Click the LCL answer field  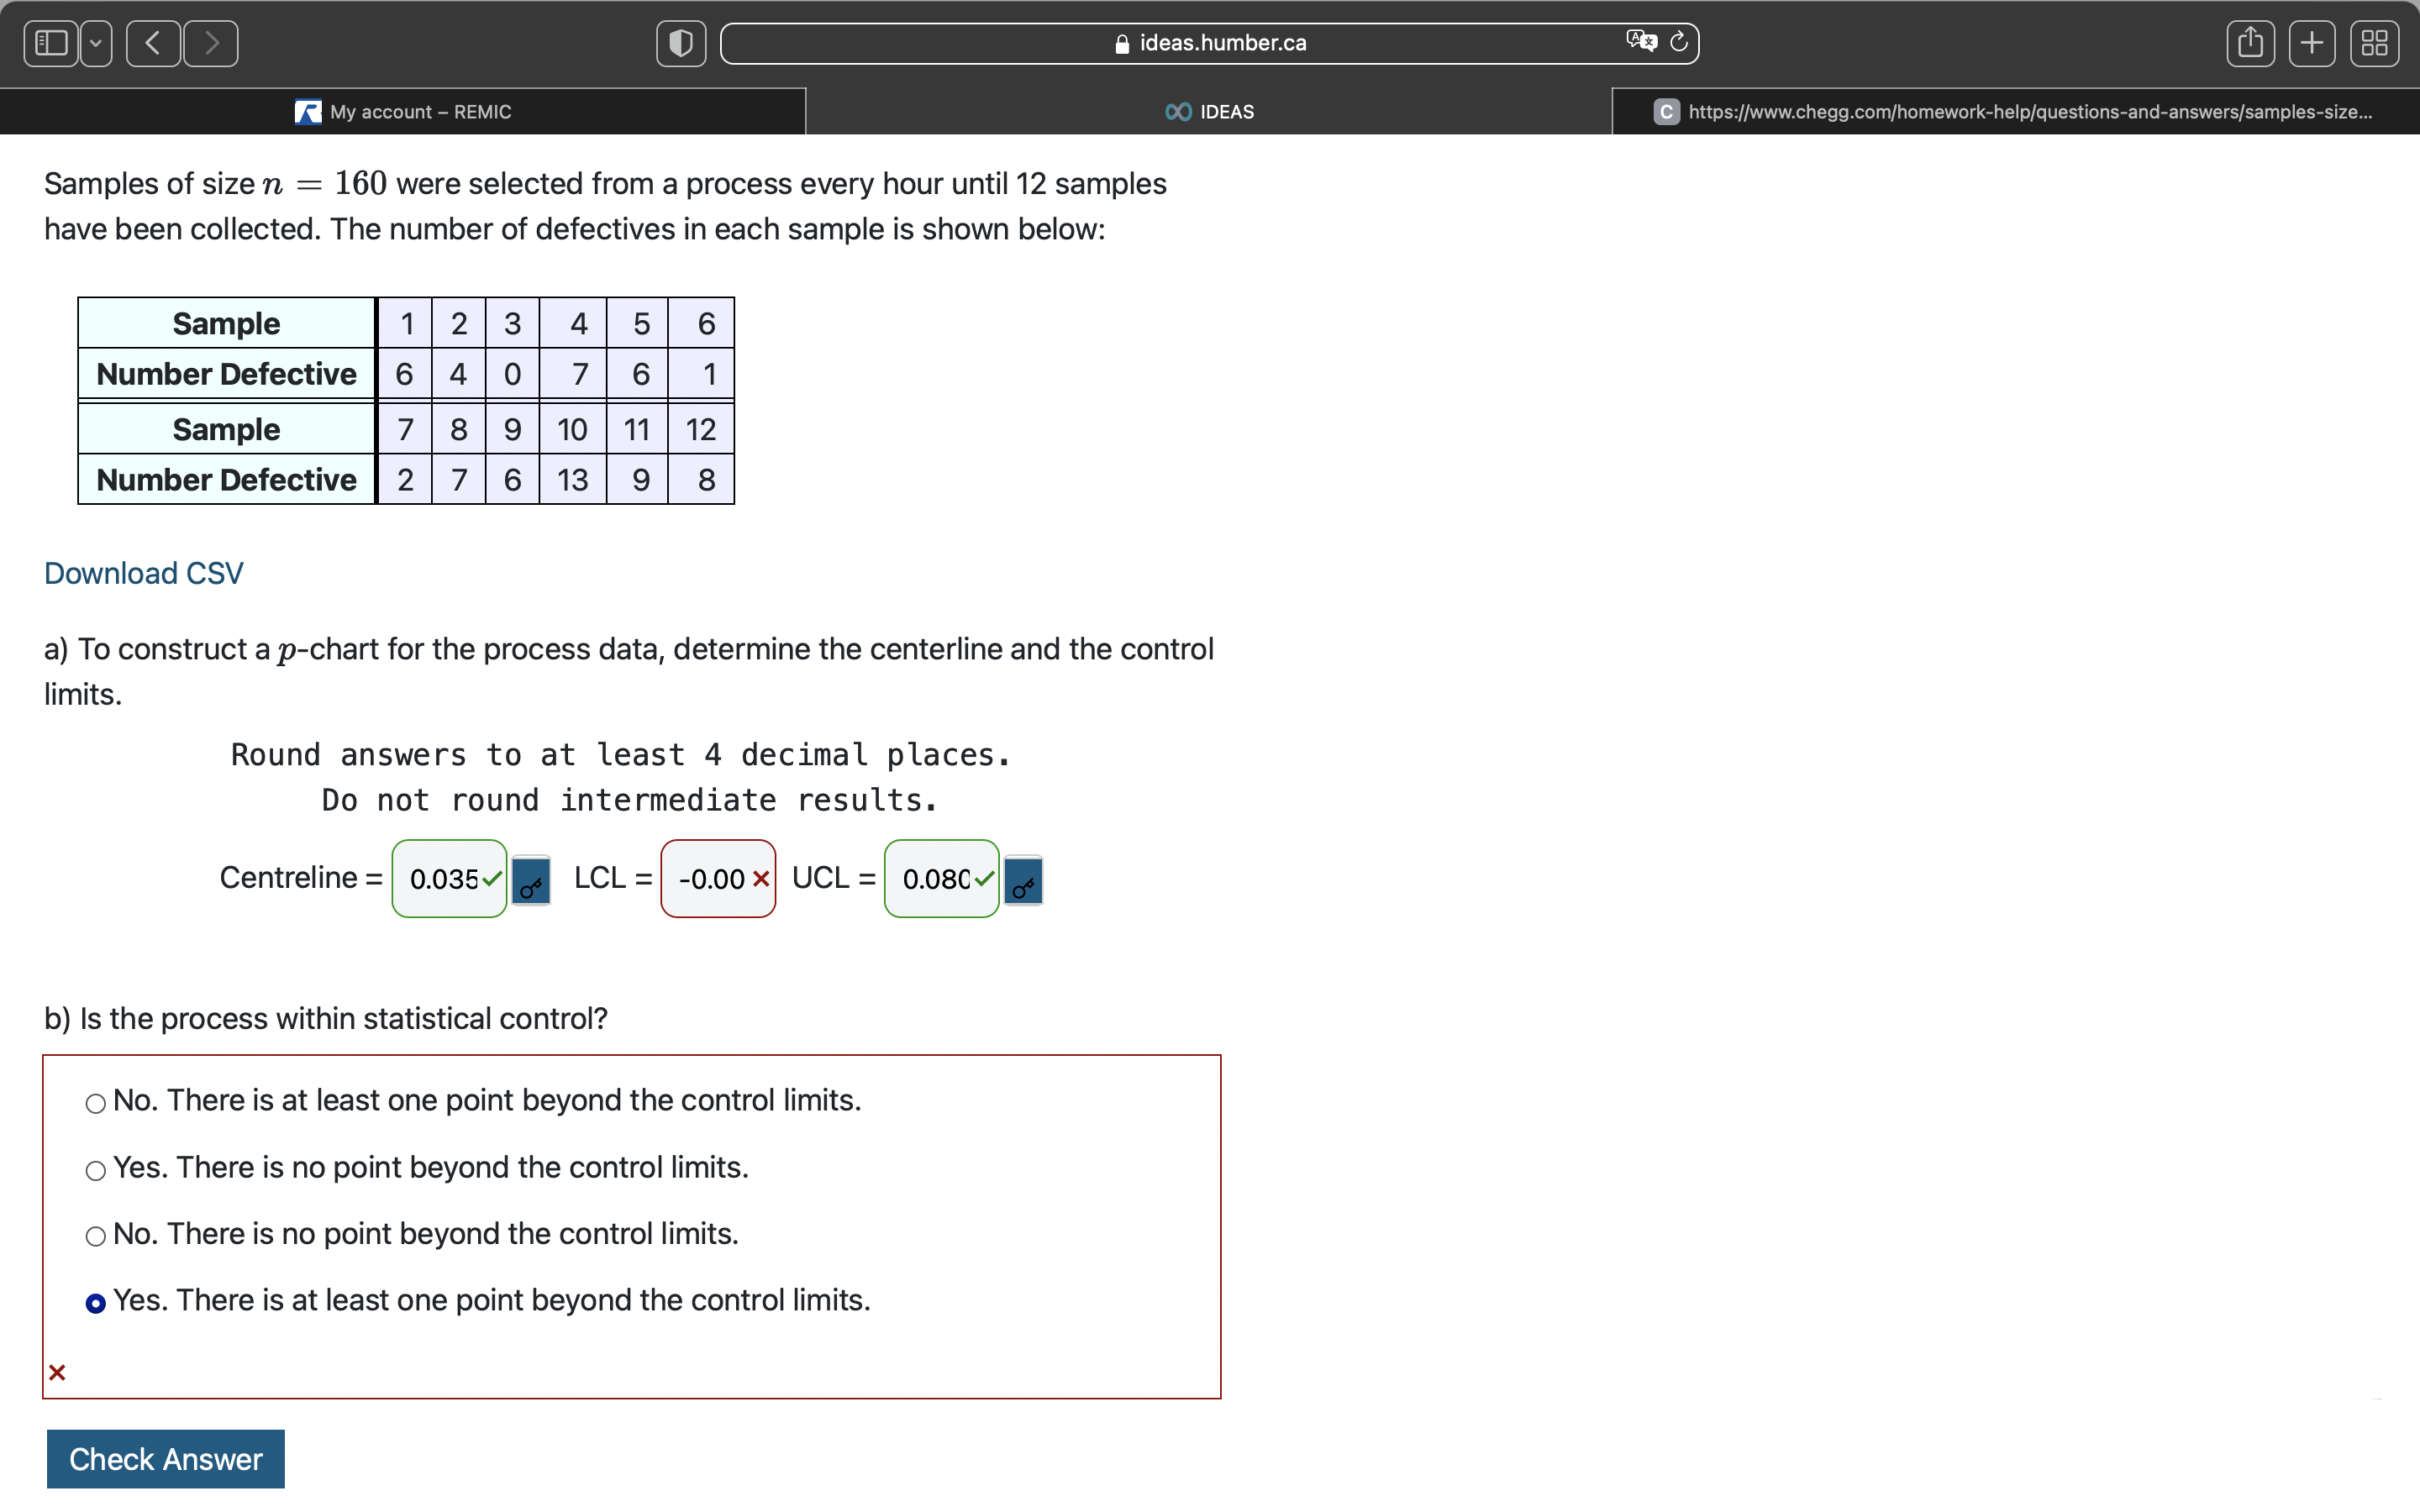point(718,879)
